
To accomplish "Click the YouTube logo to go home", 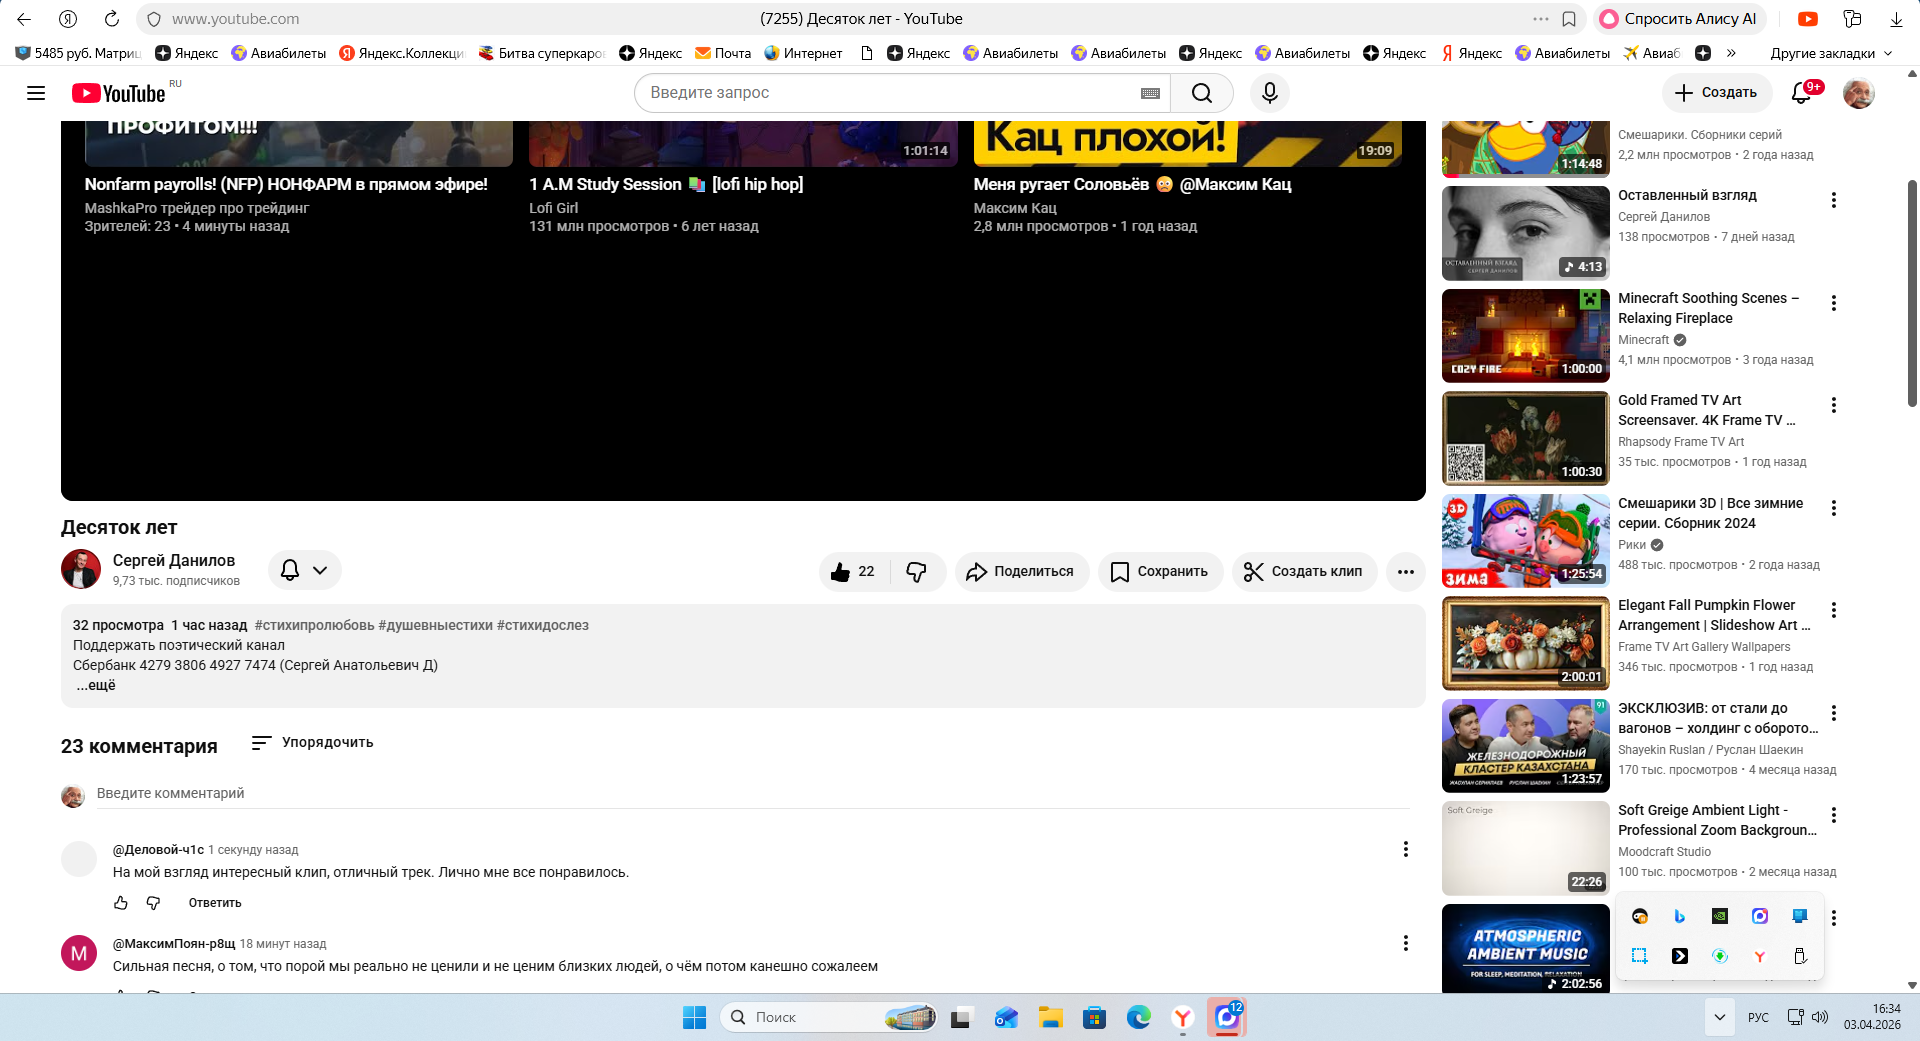I will (x=119, y=93).
